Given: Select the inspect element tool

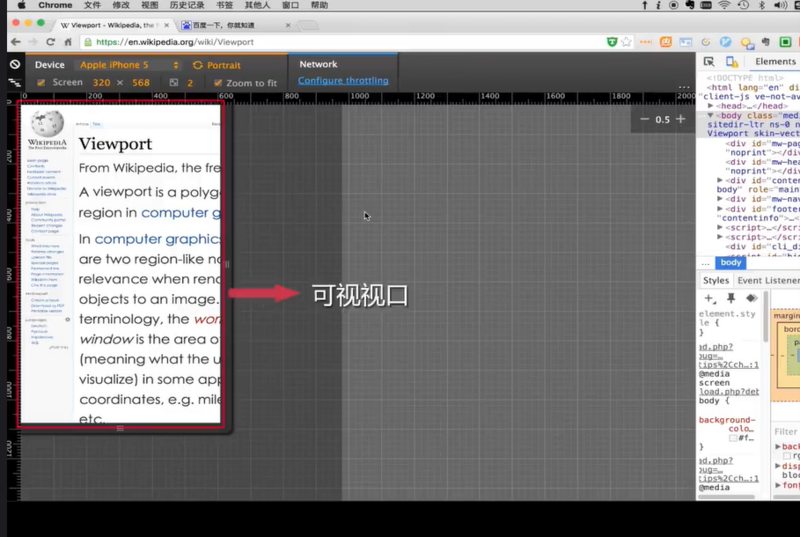Looking at the screenshot, I should pyautogui.click(x=709, y=62).
